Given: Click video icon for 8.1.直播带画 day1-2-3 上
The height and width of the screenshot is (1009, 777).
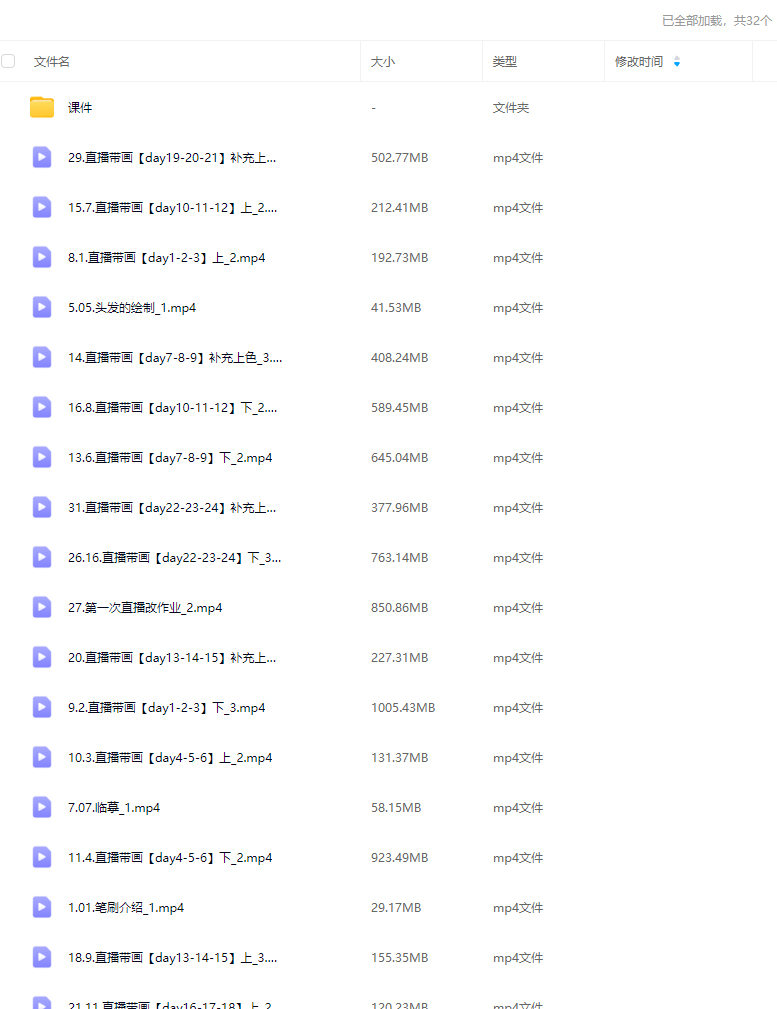Looking at the screenshot, I should coord(42,257).
